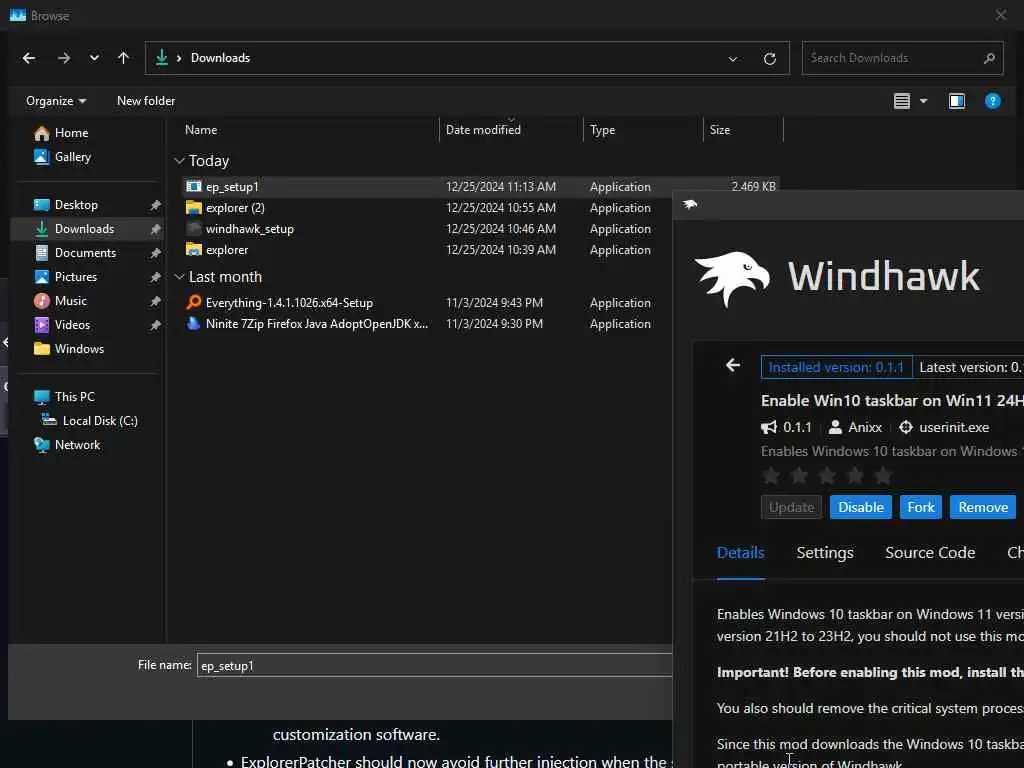Rate the mod one star
1024x768 pixels.
pyautogui.click(x=771, y=476)
